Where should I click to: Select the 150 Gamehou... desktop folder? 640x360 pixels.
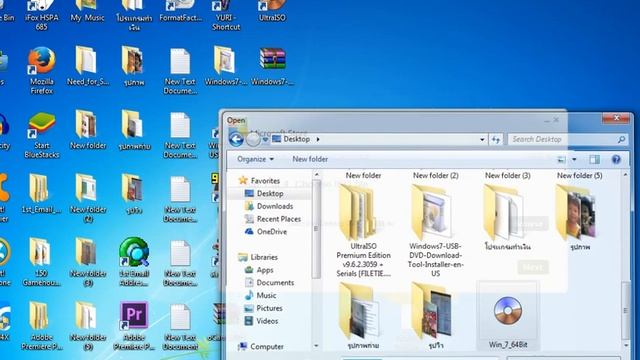(41, 262)
